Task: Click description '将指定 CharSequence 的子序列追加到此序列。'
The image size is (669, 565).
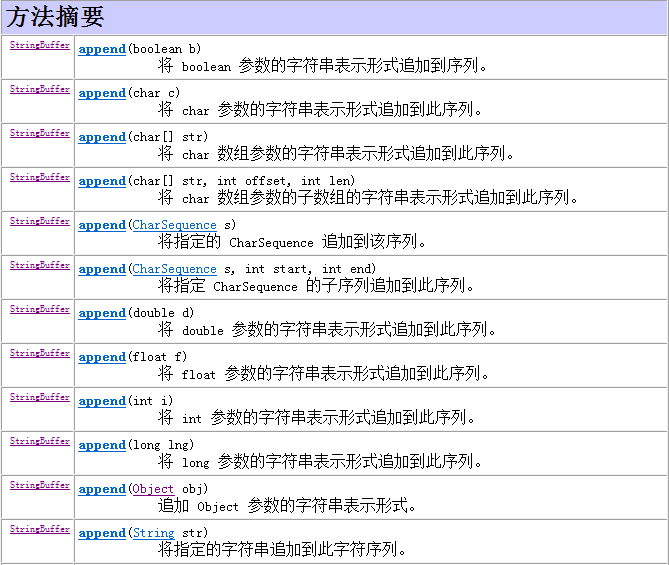Action: click(x=316, y=285)
